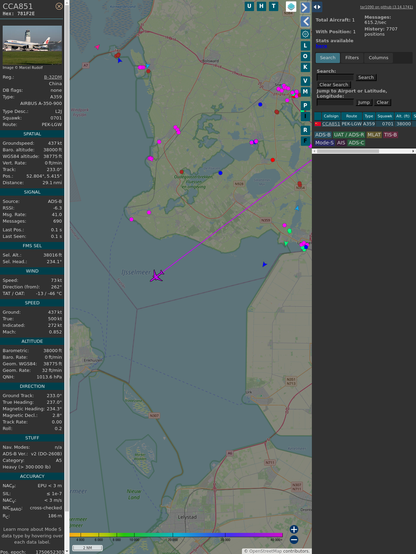This screenshot has width=416, height=554.
Task: Click the 'AIRBUS A-350-900' type text
Action: [41, 104]
